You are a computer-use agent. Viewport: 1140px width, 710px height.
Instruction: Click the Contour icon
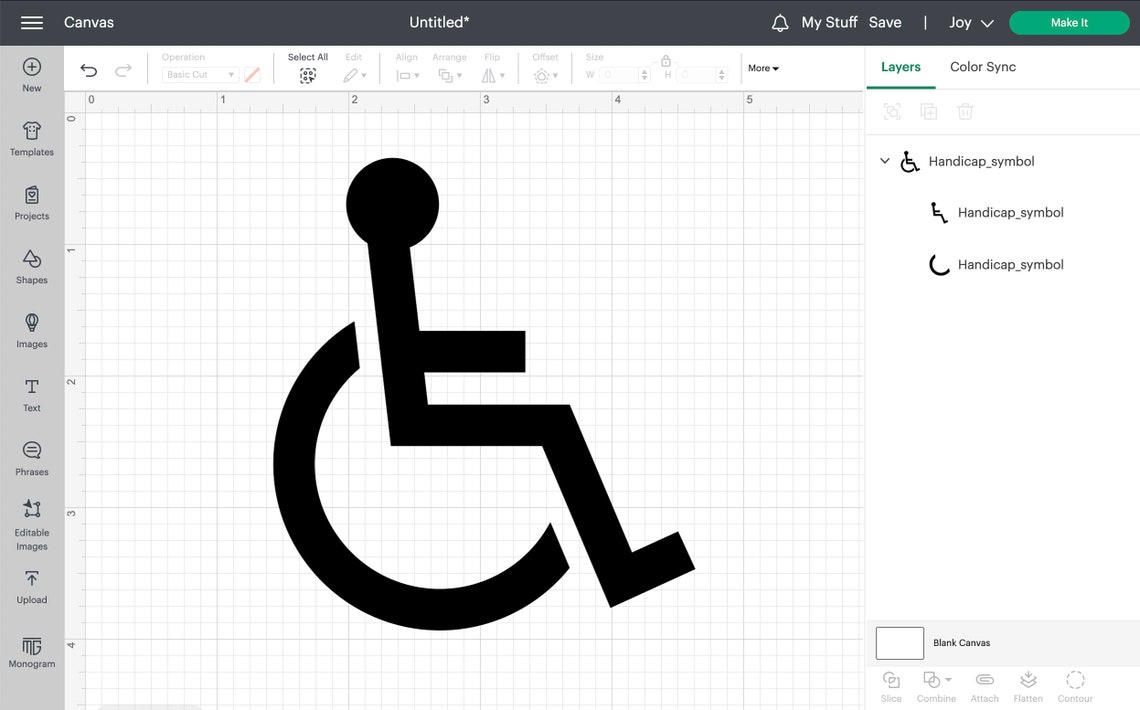click(1075, 684)
